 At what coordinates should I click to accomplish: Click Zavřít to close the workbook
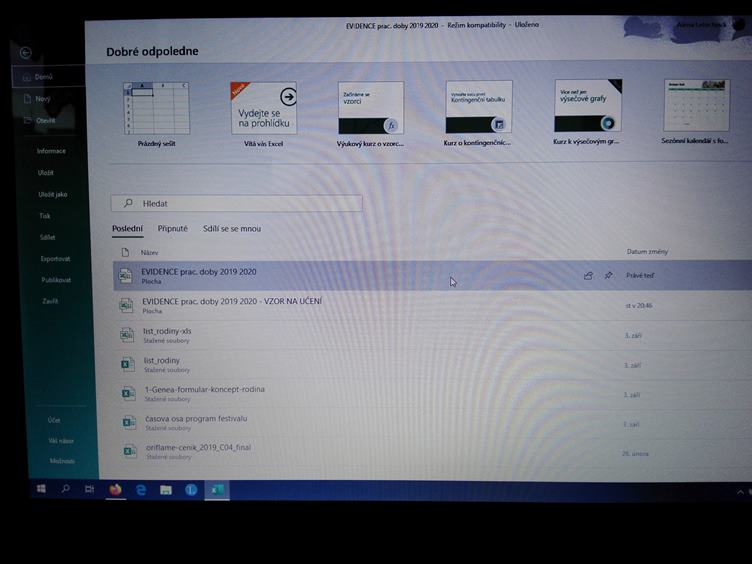50,301
